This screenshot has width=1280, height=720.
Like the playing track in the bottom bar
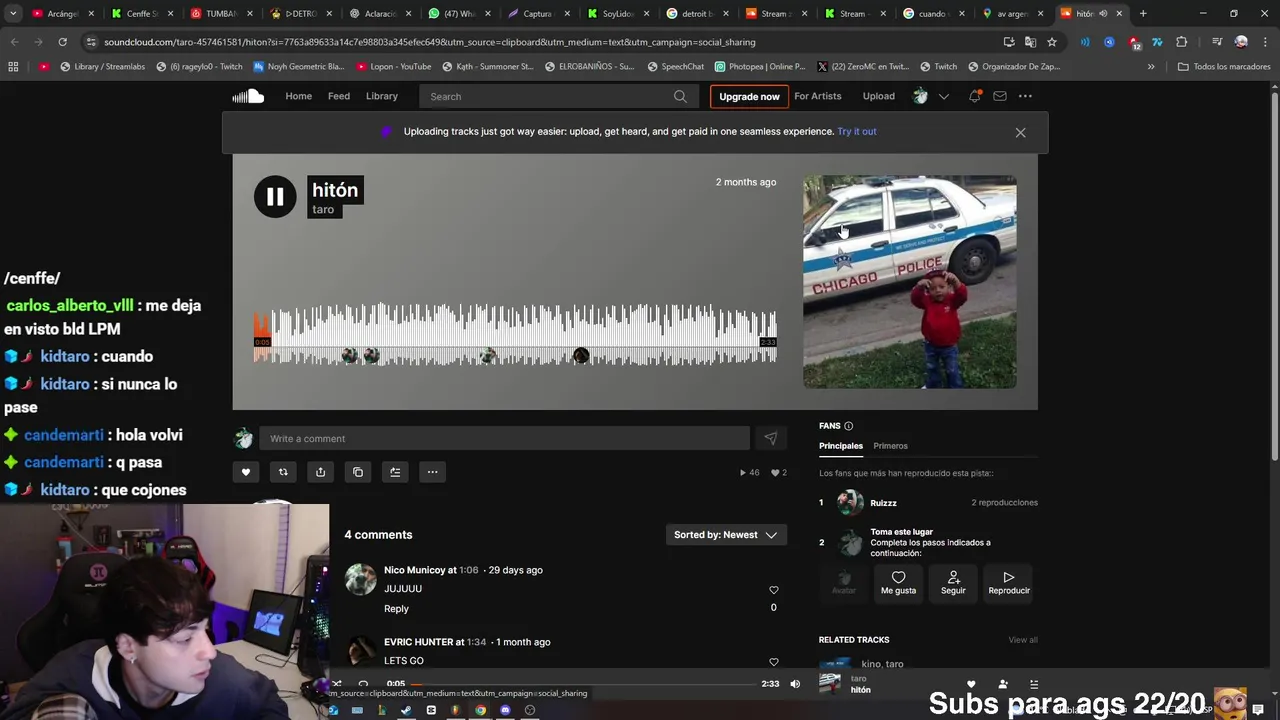tap(970, 684)
